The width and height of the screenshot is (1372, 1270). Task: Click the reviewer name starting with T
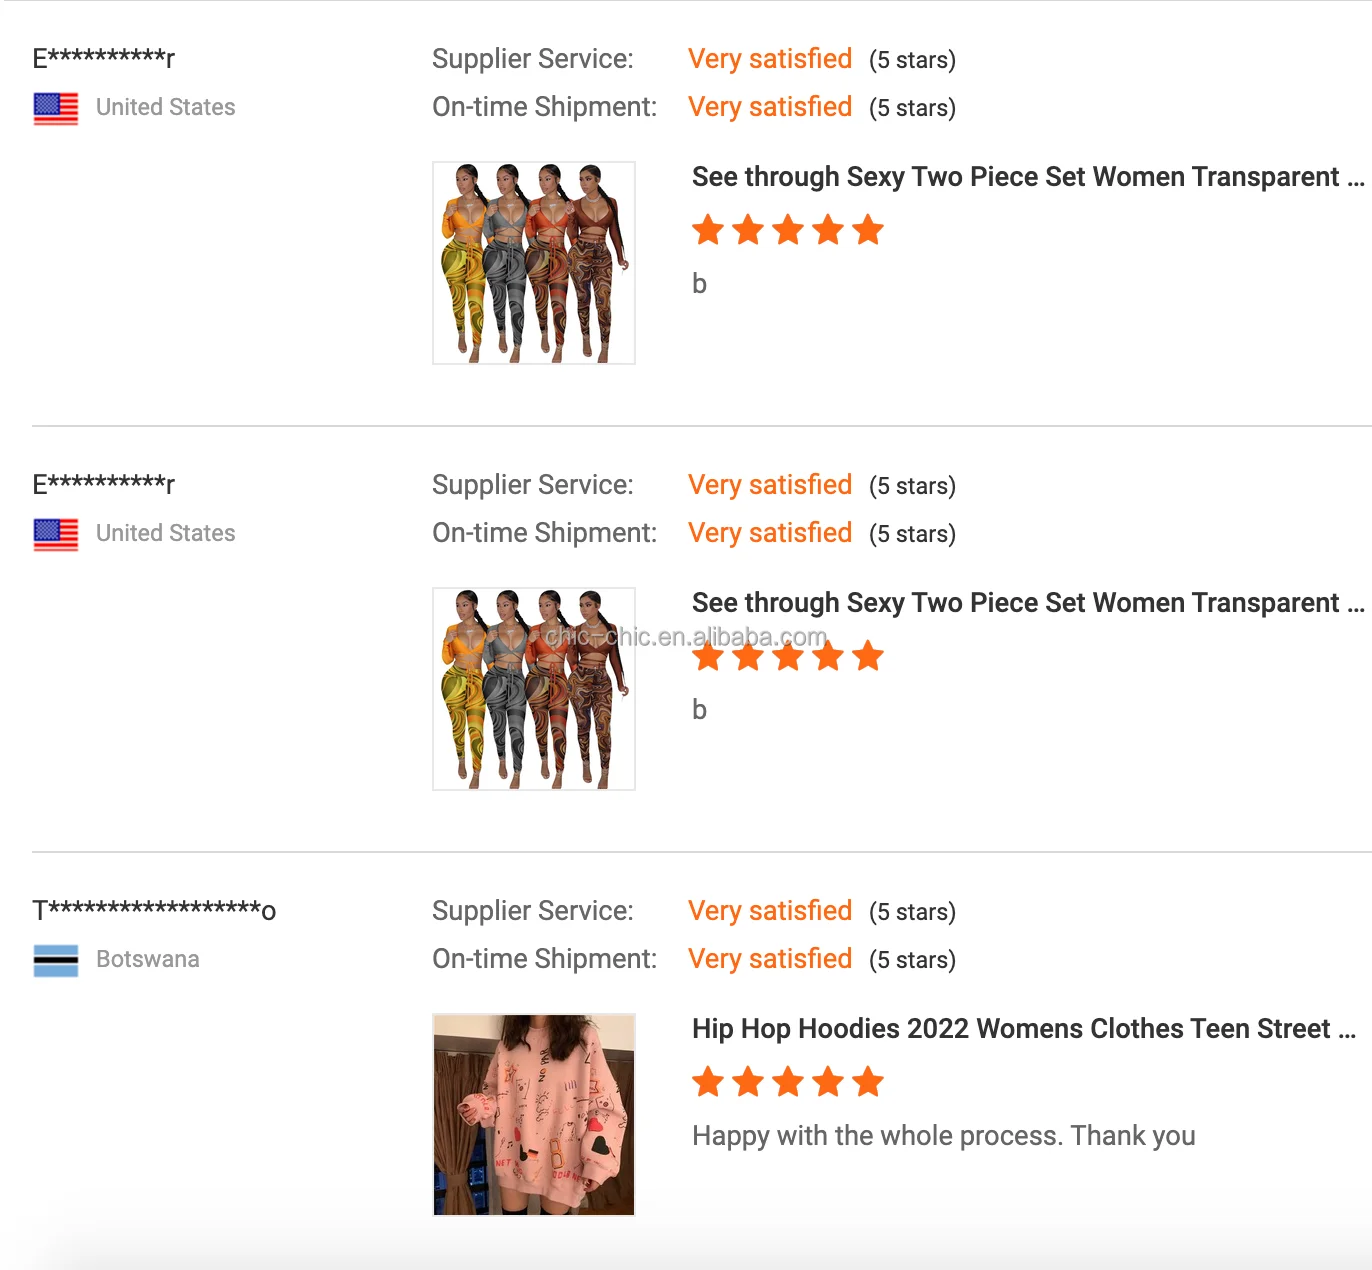[154, 910]
